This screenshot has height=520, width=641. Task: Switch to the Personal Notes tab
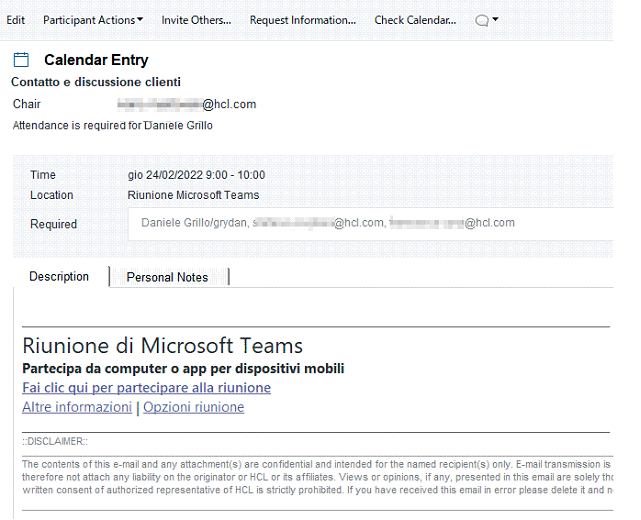[x=168, y=278]
